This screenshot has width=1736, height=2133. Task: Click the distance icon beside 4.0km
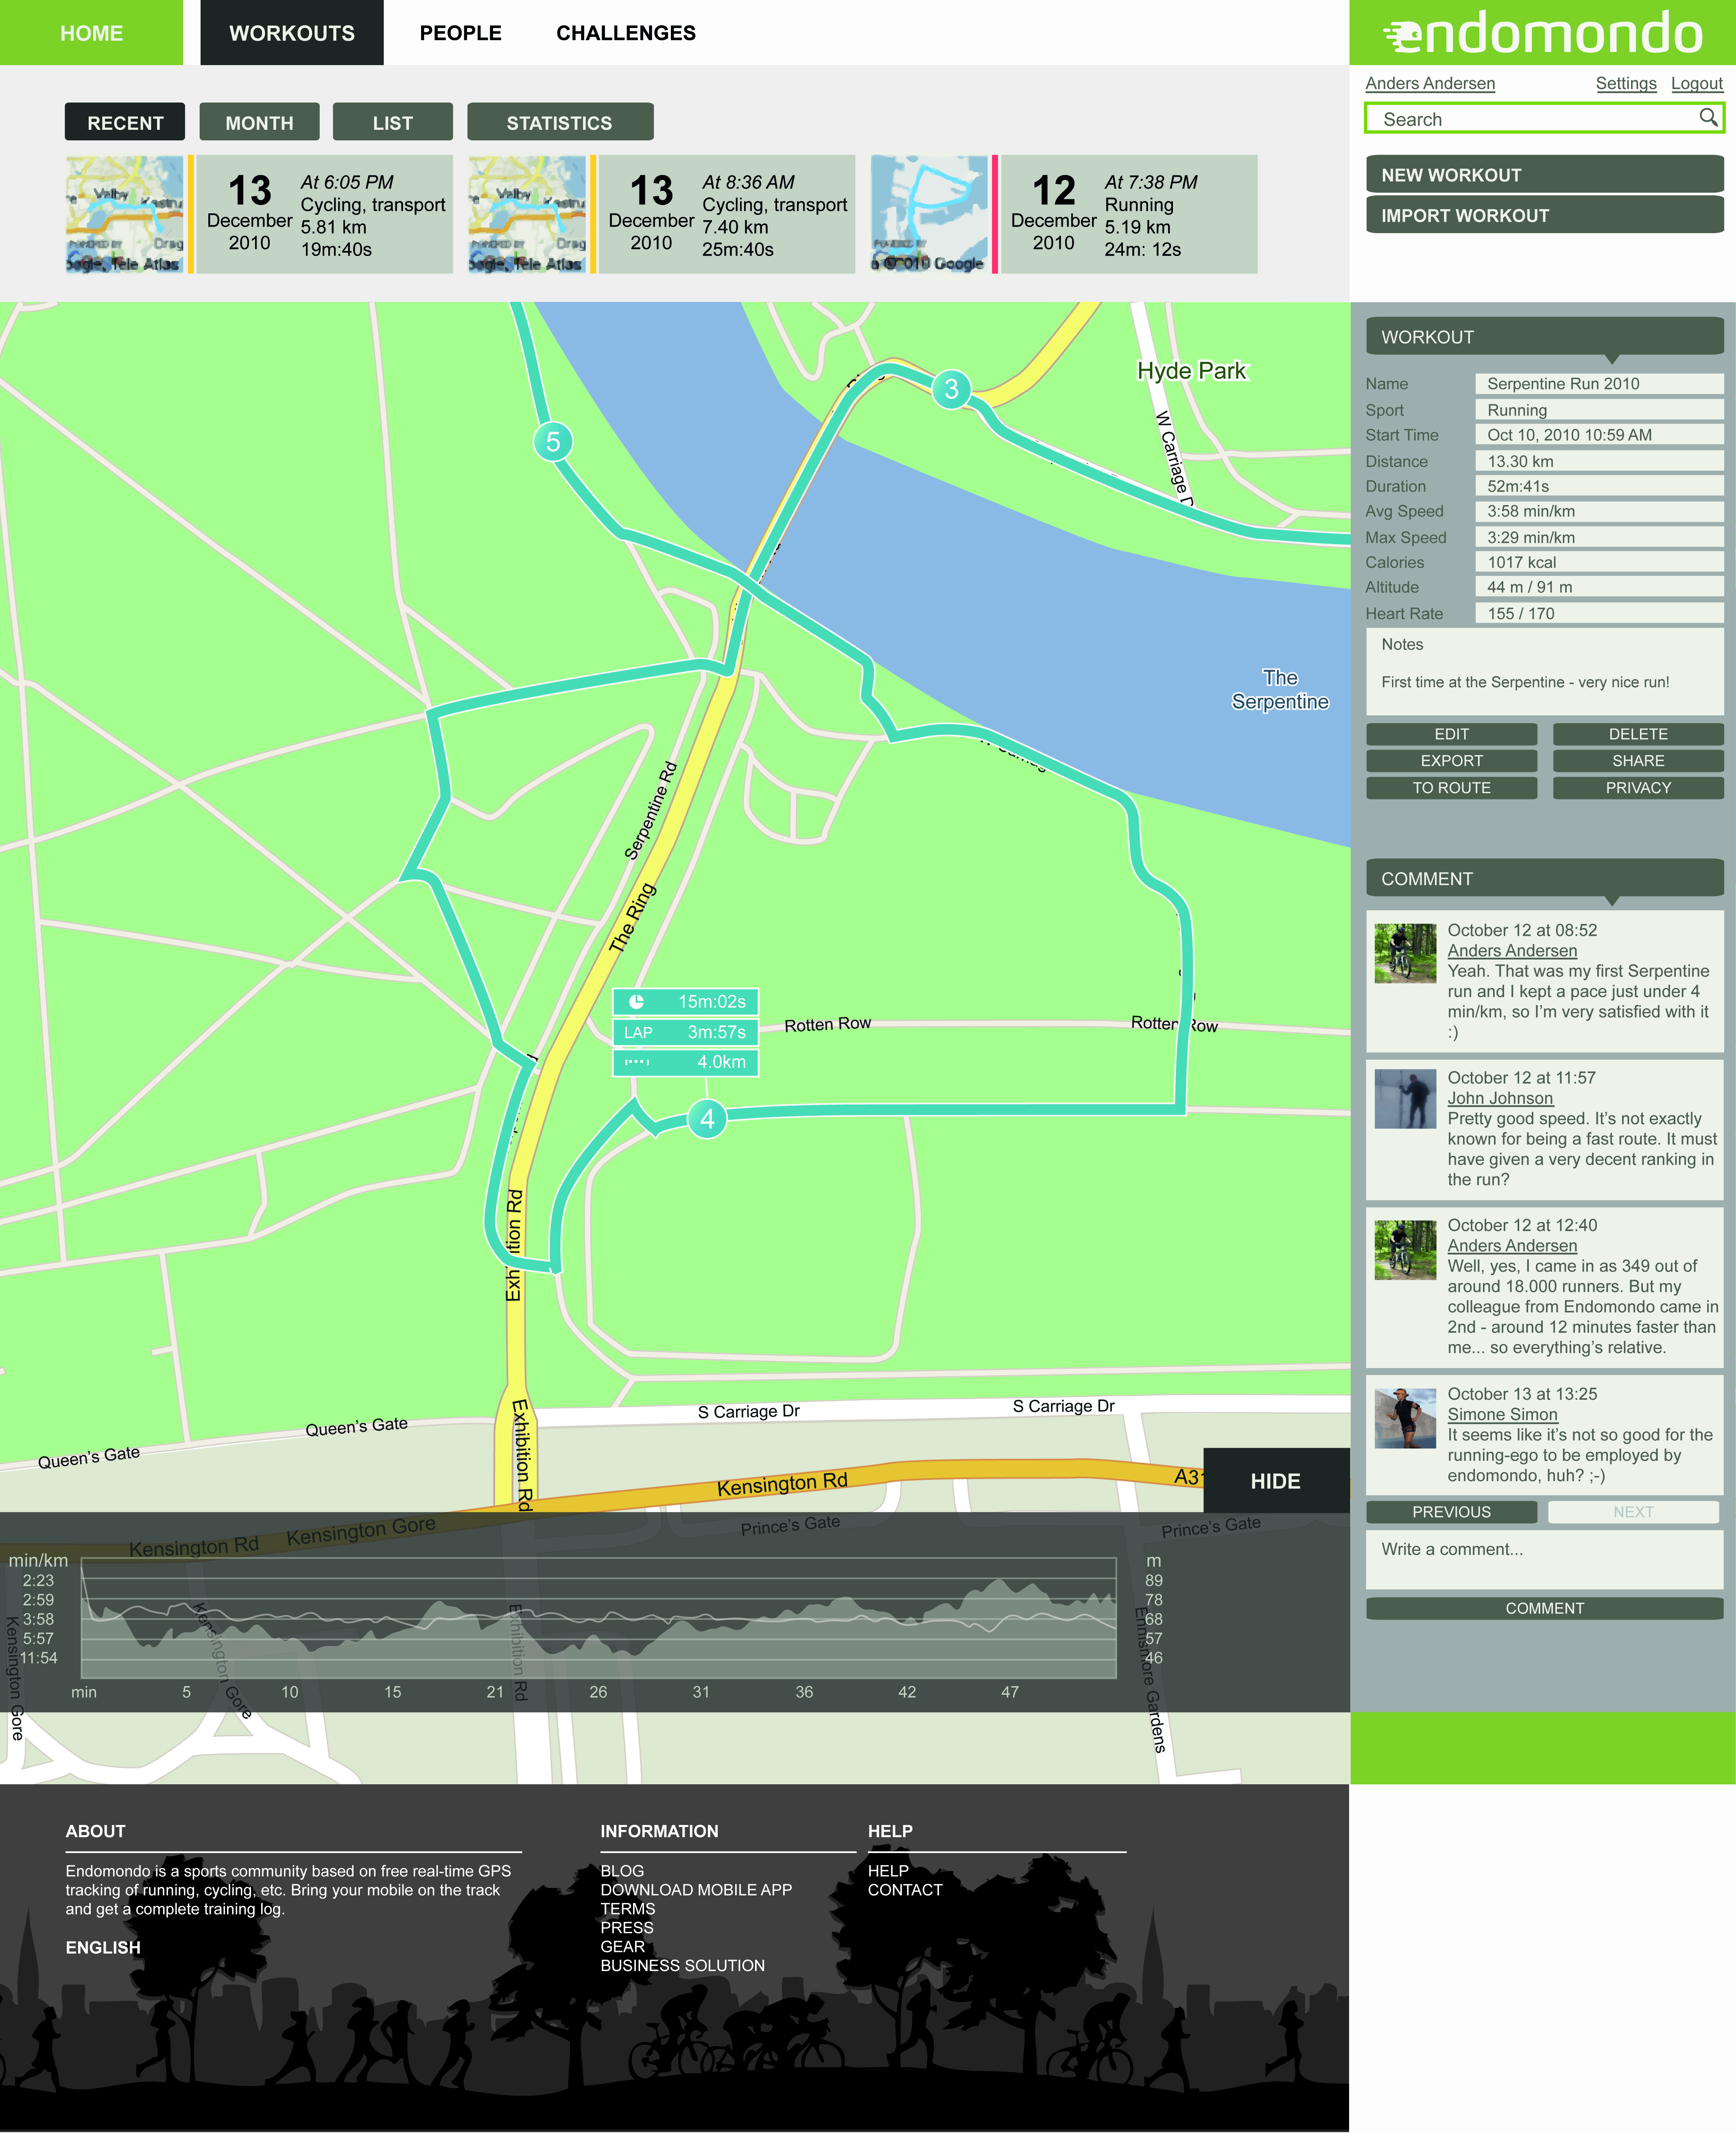point(637,1062)
